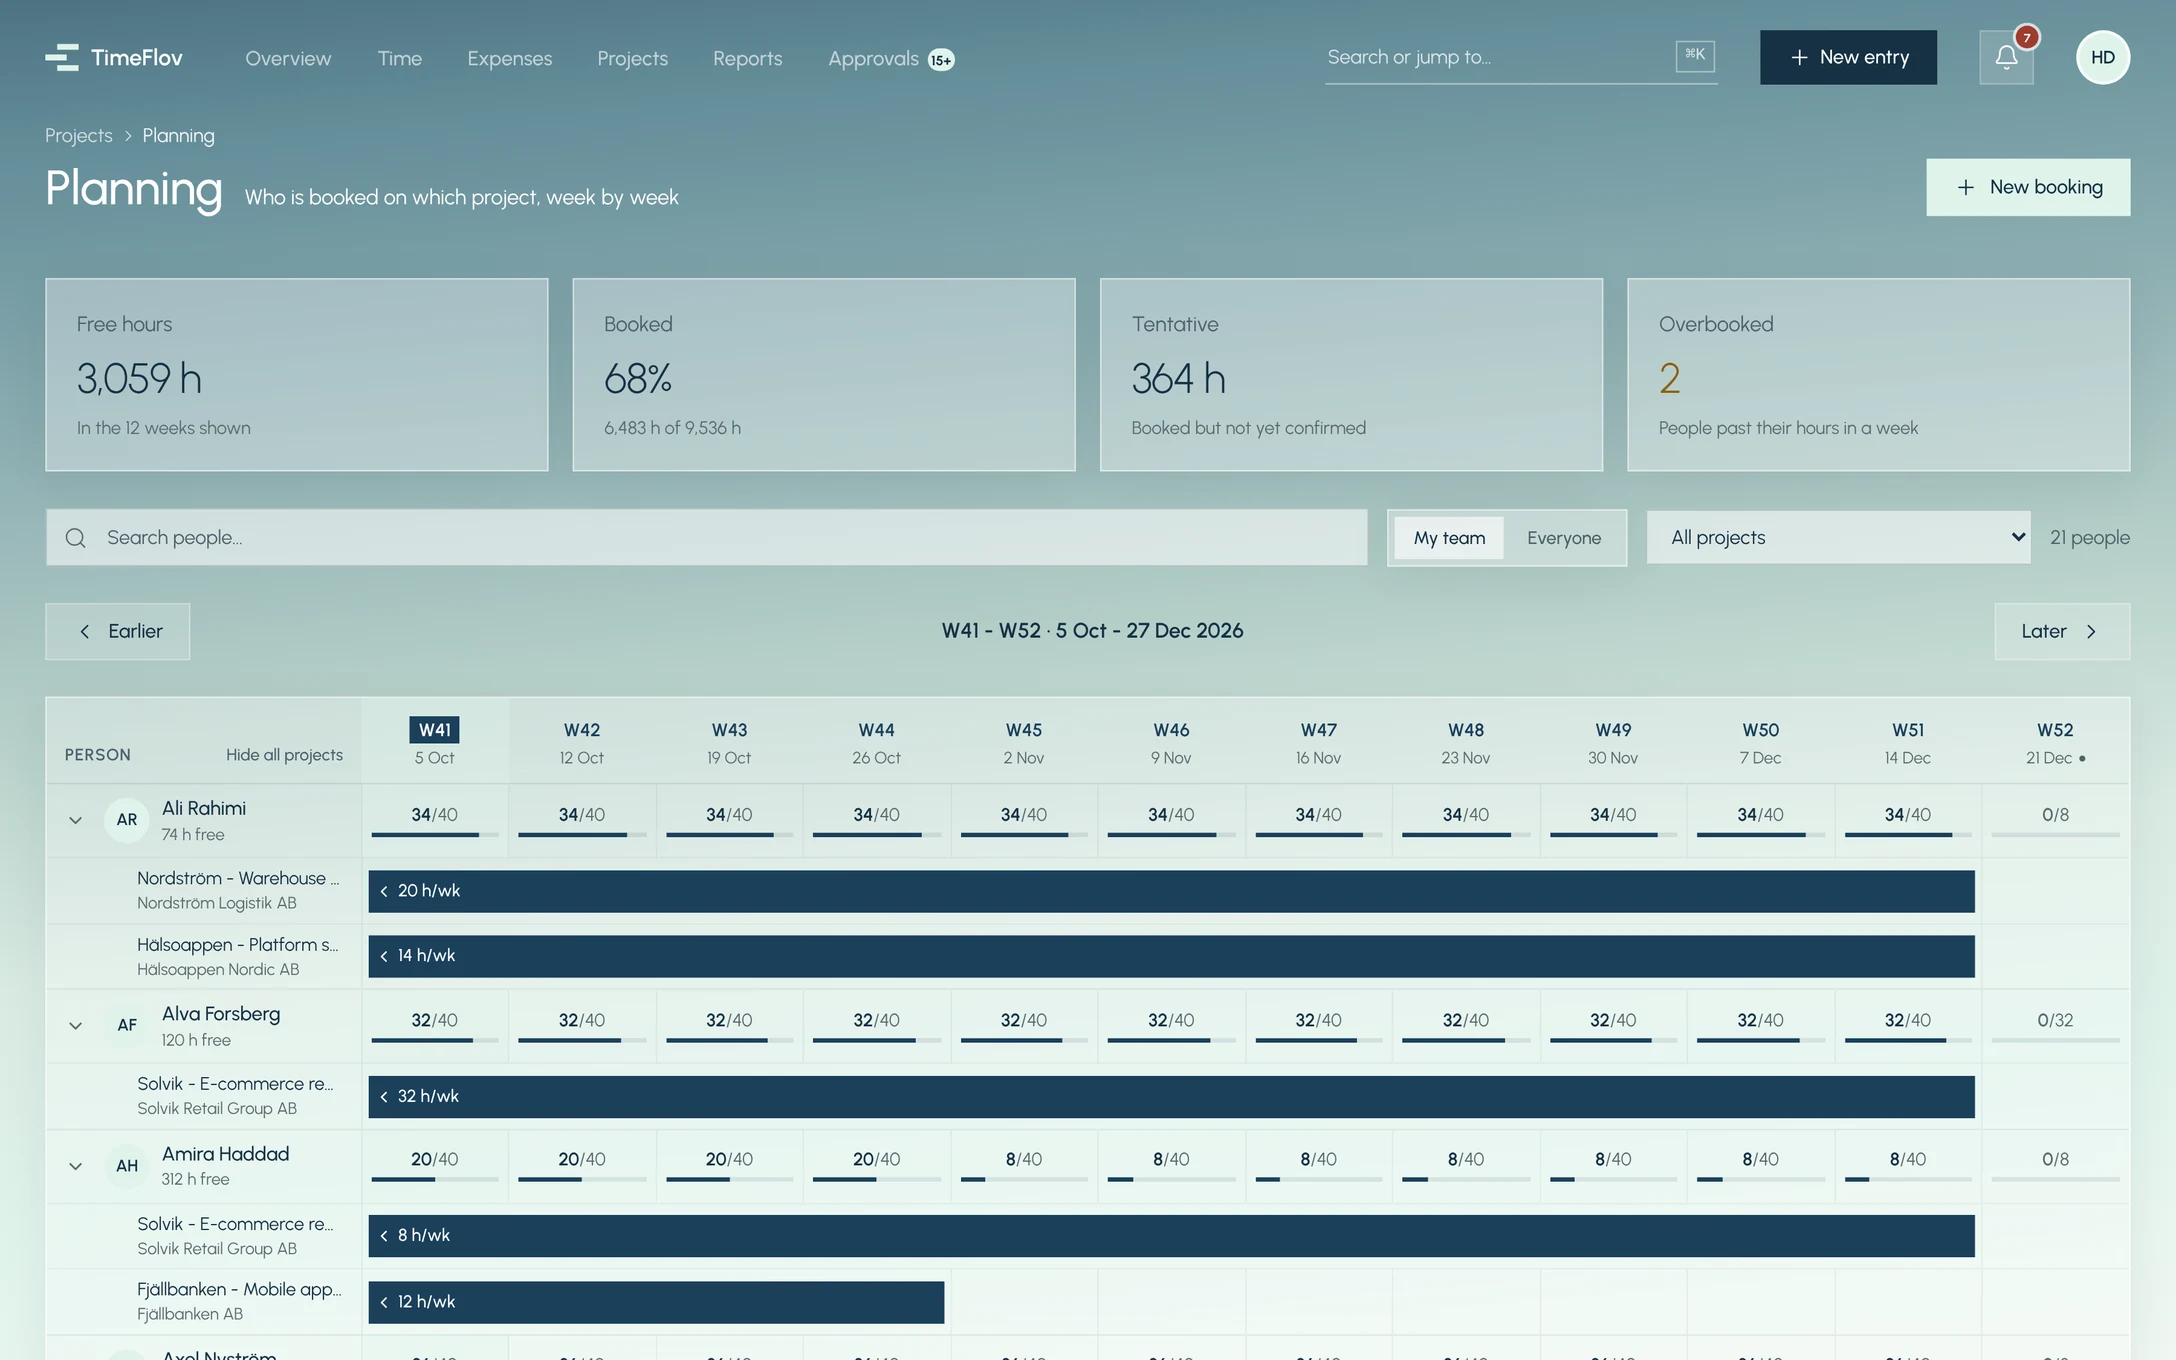
Task: Click the Projects breadcrumb link
Action: [x=79, y=135]
